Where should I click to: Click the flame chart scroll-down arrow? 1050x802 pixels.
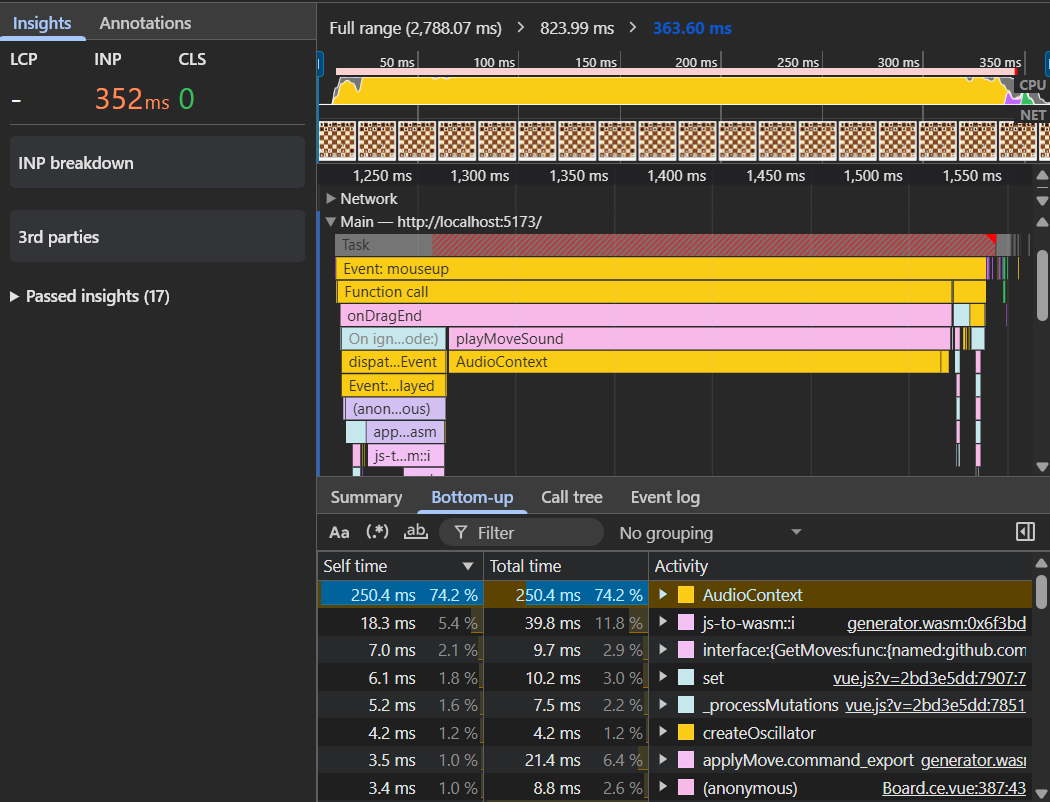[x=1041, y=467]
